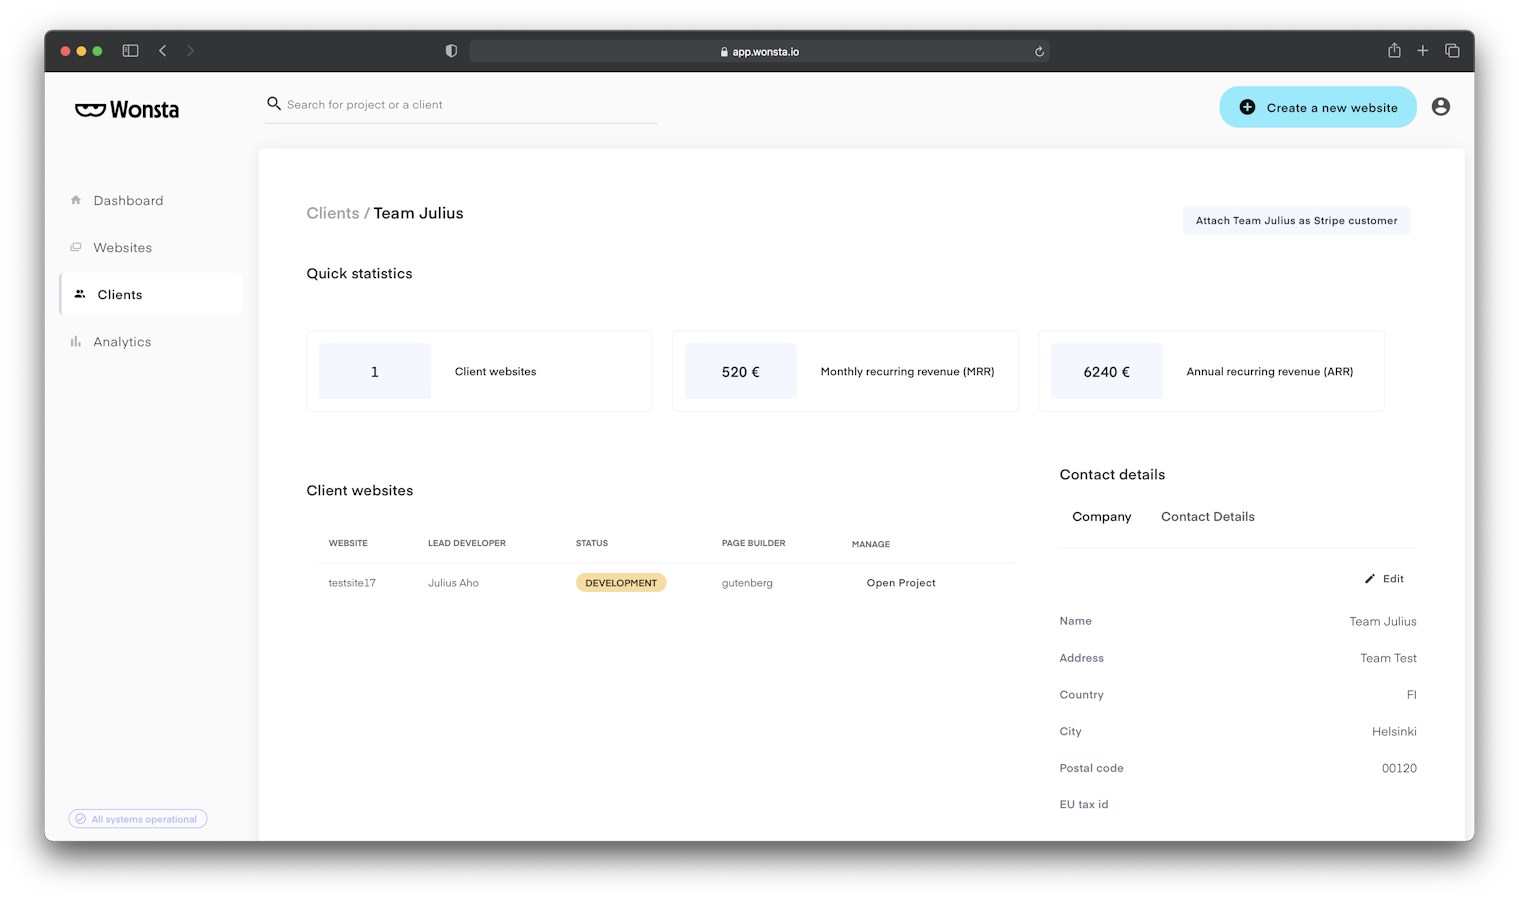Image resolution: width=1519 pixels, height=900 pixels.
Task: Select the Company tab
Action: pos(1101,517)
